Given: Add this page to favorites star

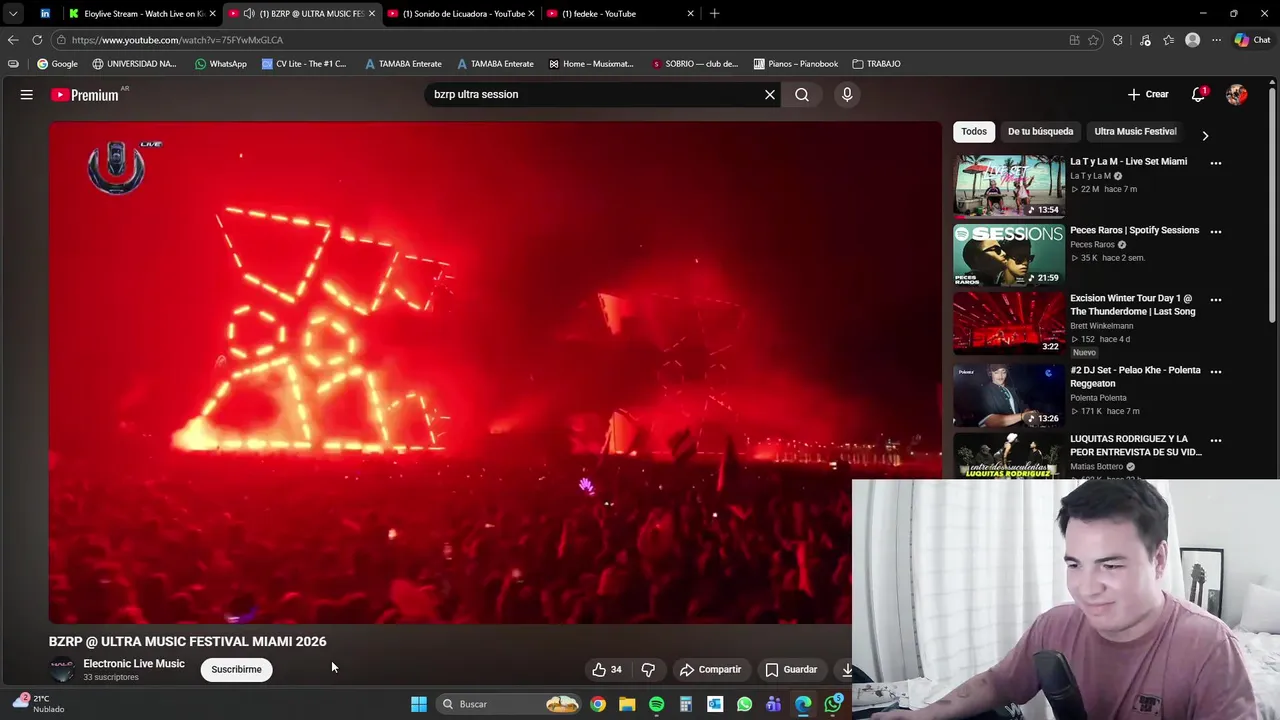Looking at the screenshot, I should [1093, 40].
